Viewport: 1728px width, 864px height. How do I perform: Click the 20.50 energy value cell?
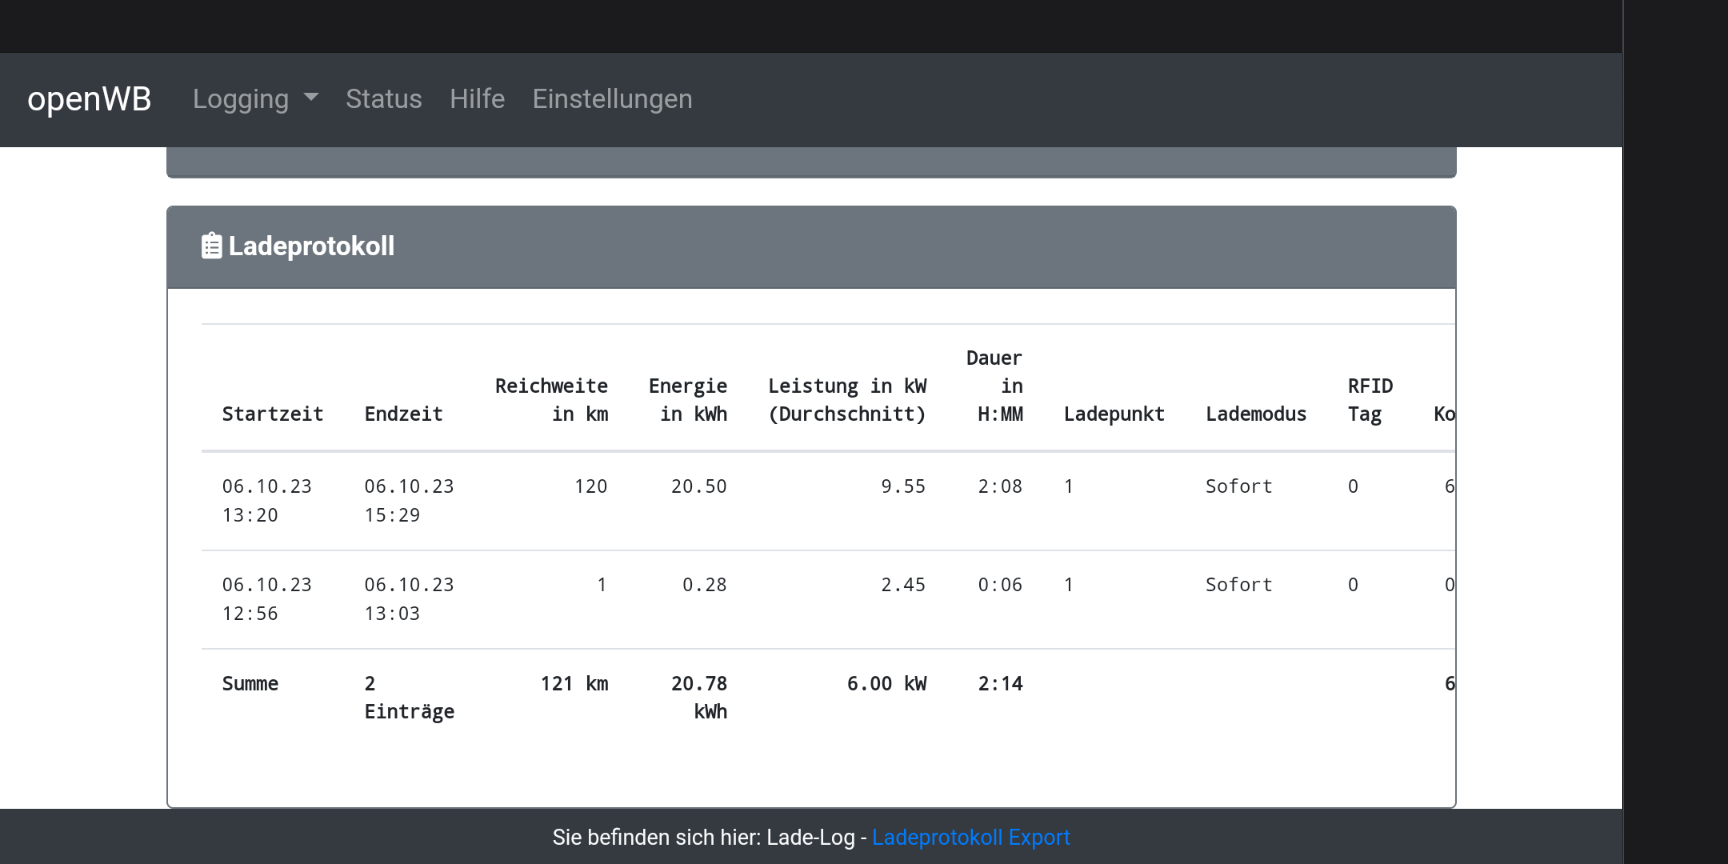tap(699, 486)
